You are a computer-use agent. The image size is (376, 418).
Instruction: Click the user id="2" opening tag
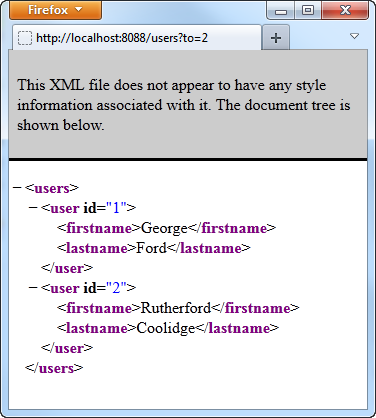click(88, 288)
